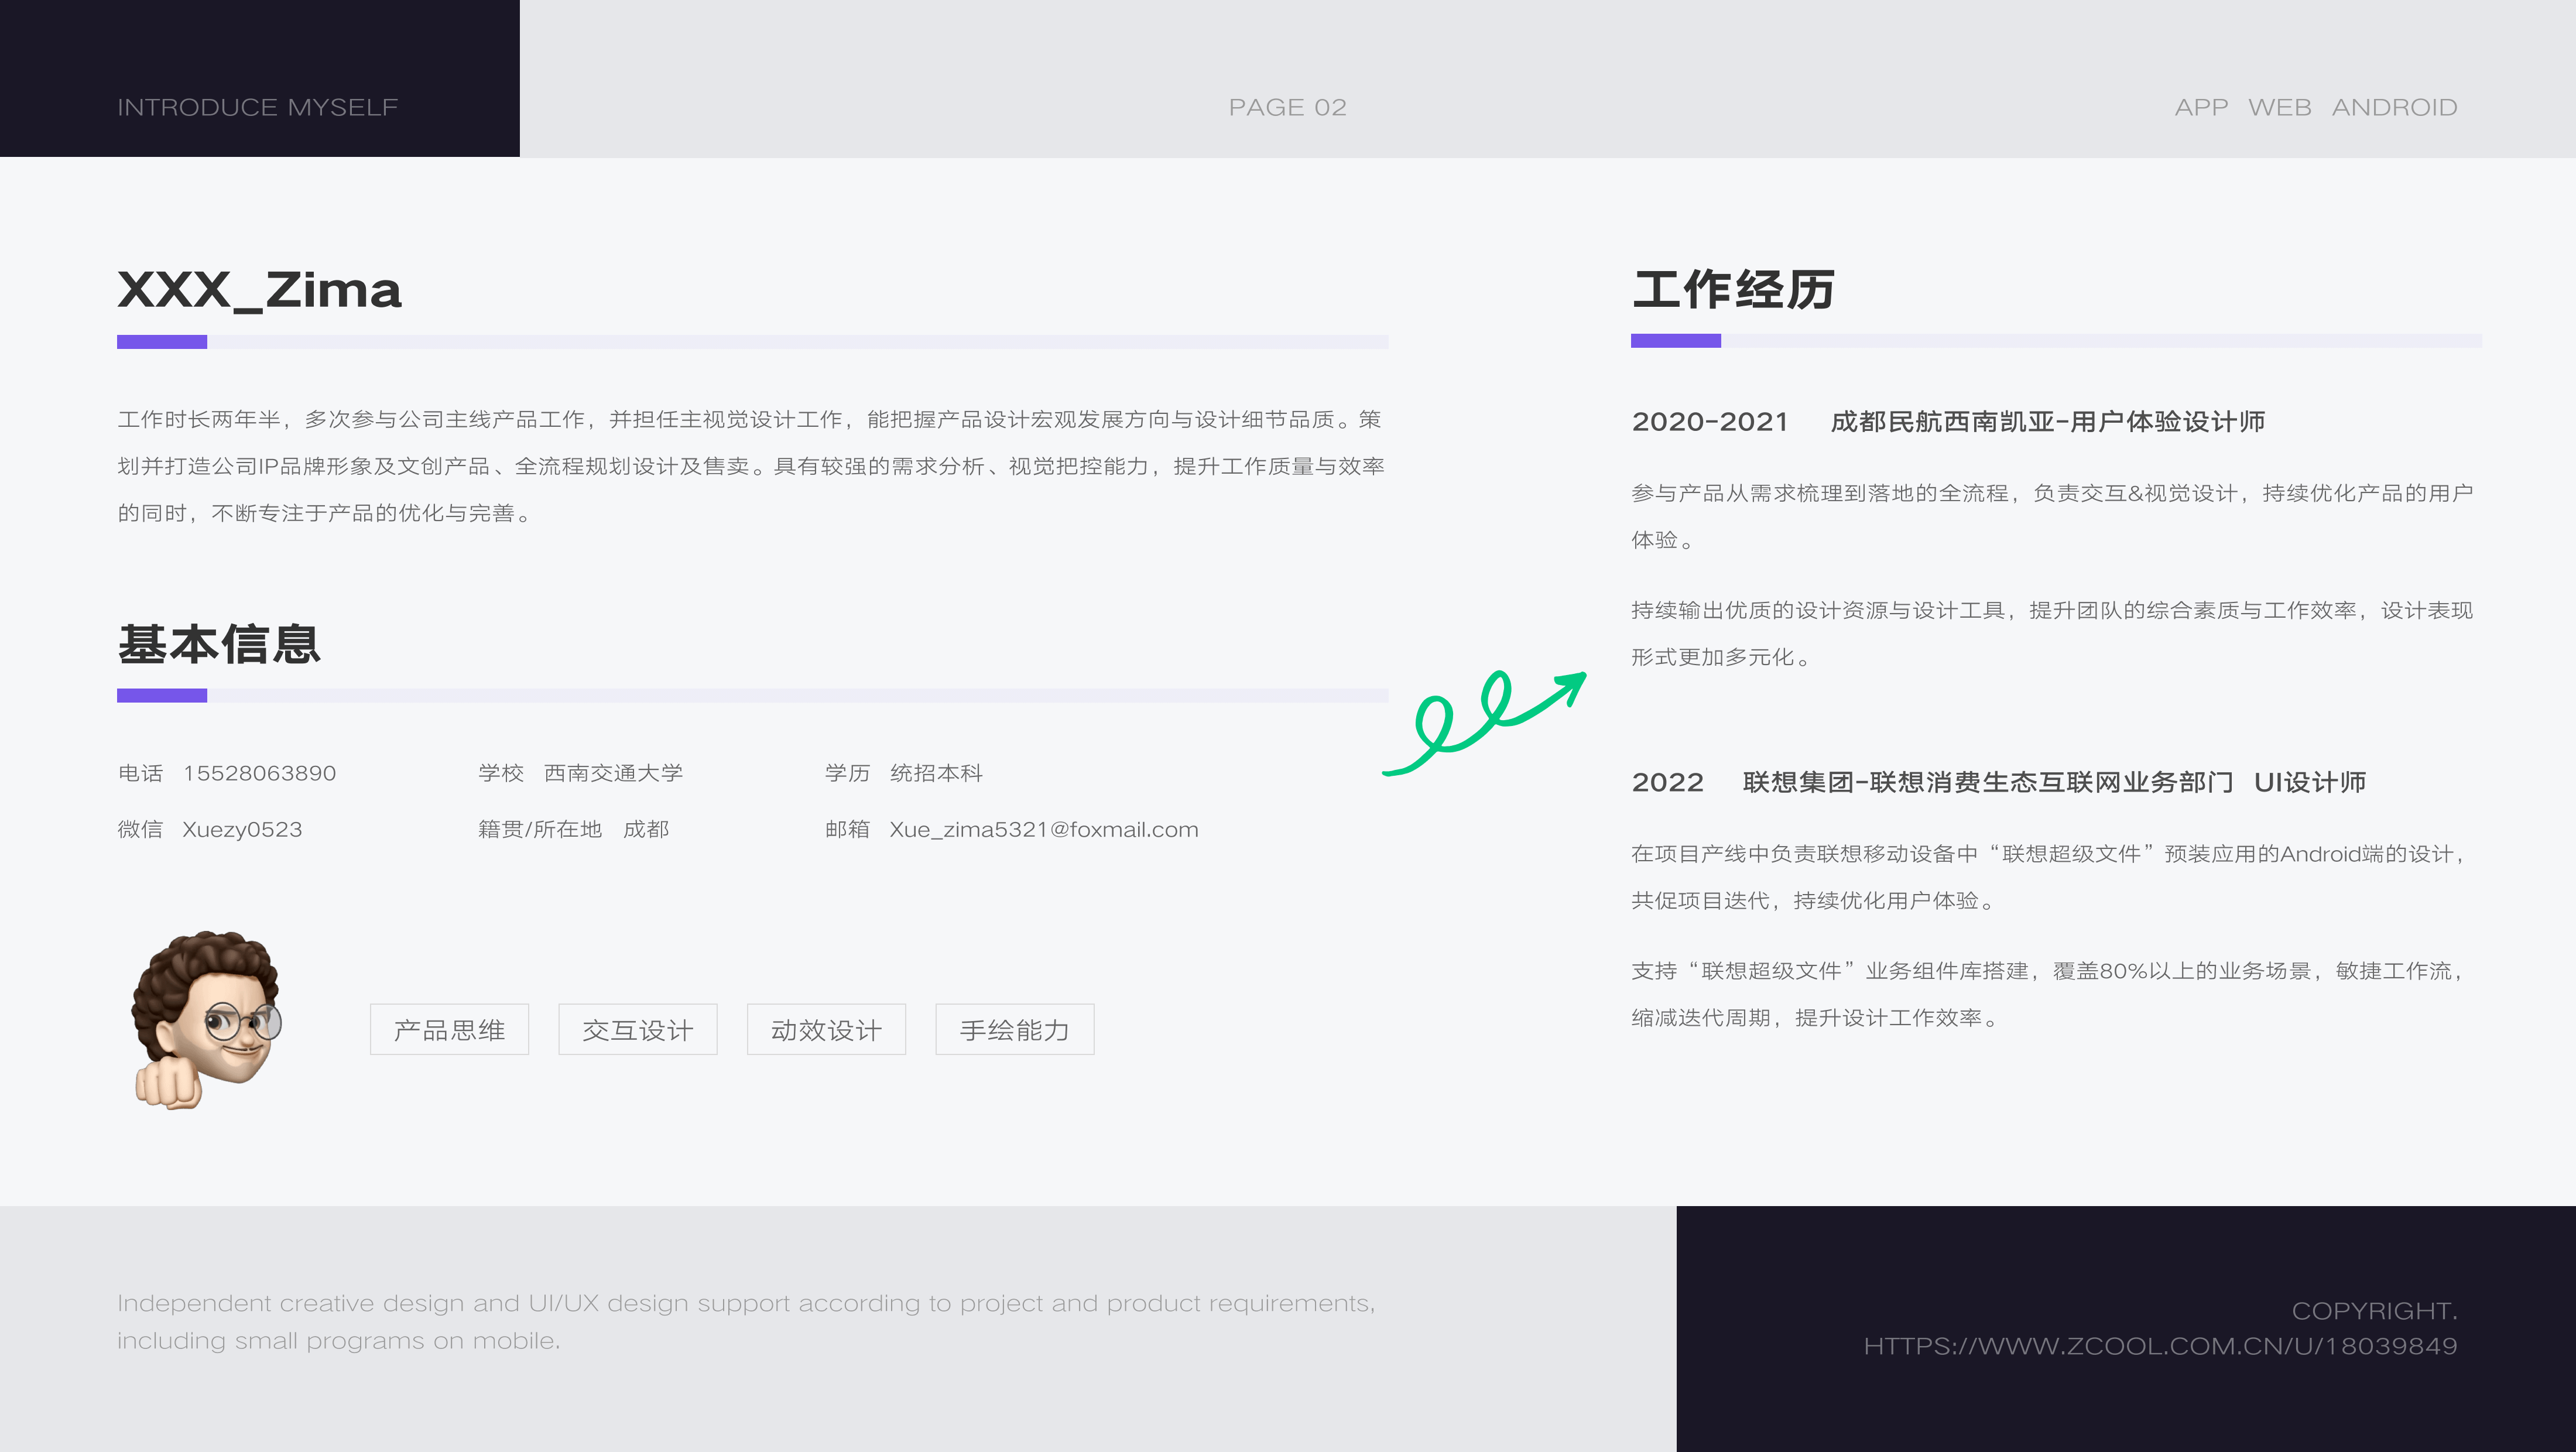Click the XXX_Zima name heading

click(260, 290)
